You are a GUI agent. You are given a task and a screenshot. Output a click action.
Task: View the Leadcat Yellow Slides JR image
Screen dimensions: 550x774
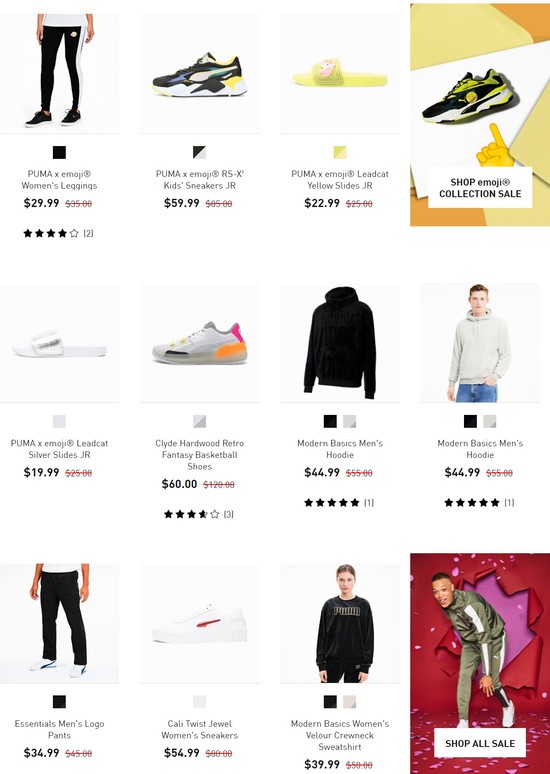(x=340, y=73)
